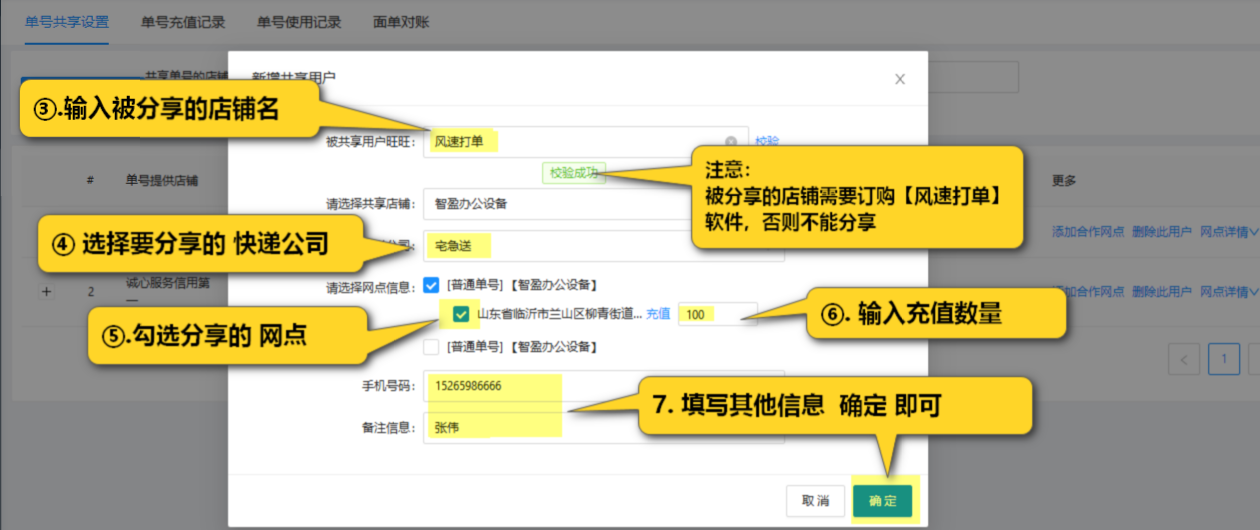The image size is (1260, 530).
Task: Open the 单号使用记录 tab
Action: click(x=299, y=21)
